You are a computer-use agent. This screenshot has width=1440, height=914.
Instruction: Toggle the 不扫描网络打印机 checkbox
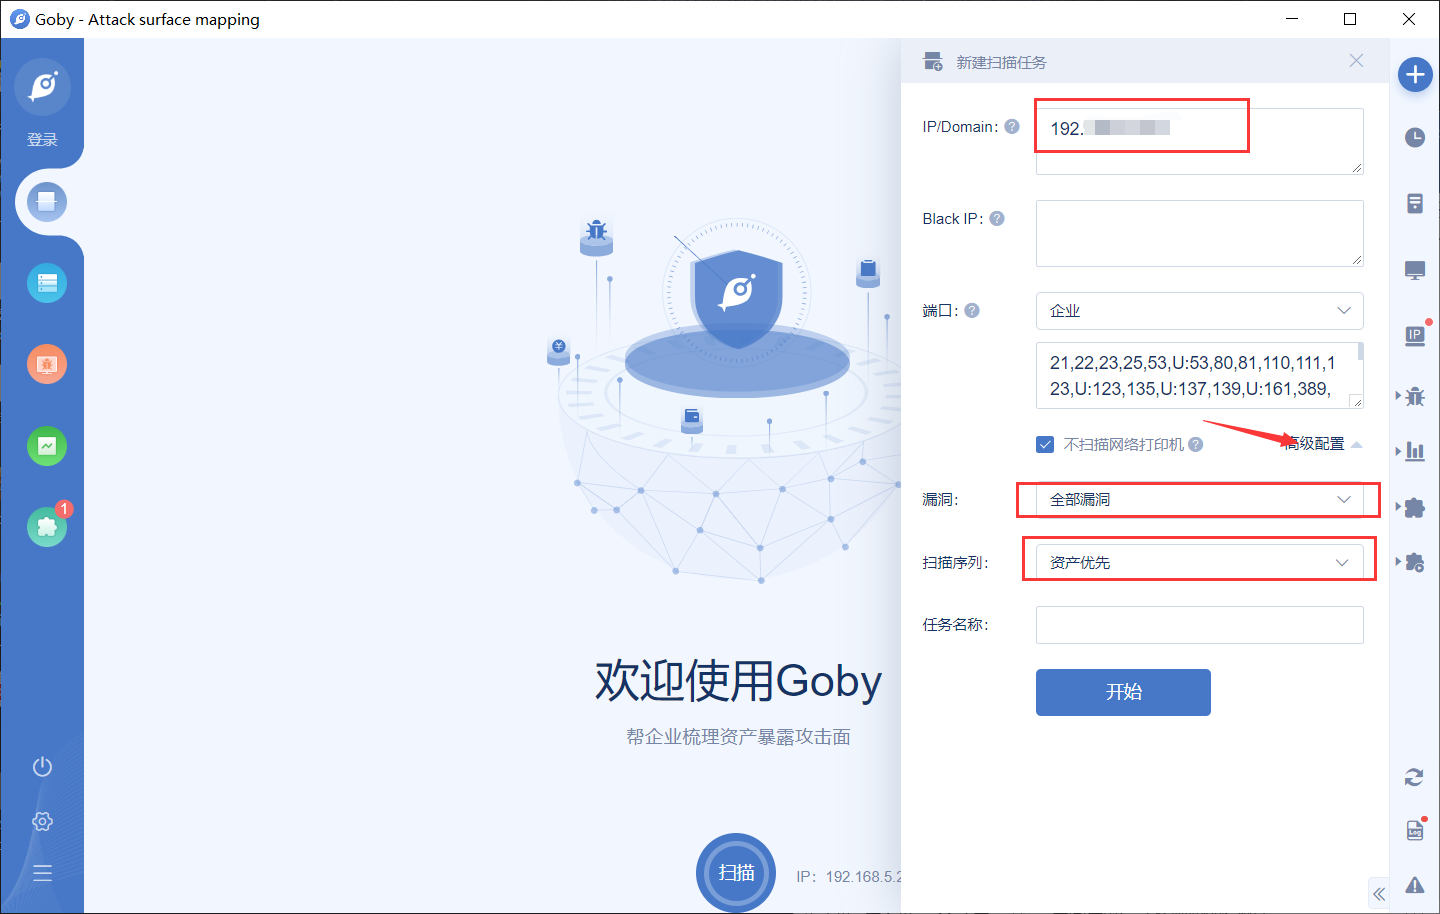[1045, 445]
